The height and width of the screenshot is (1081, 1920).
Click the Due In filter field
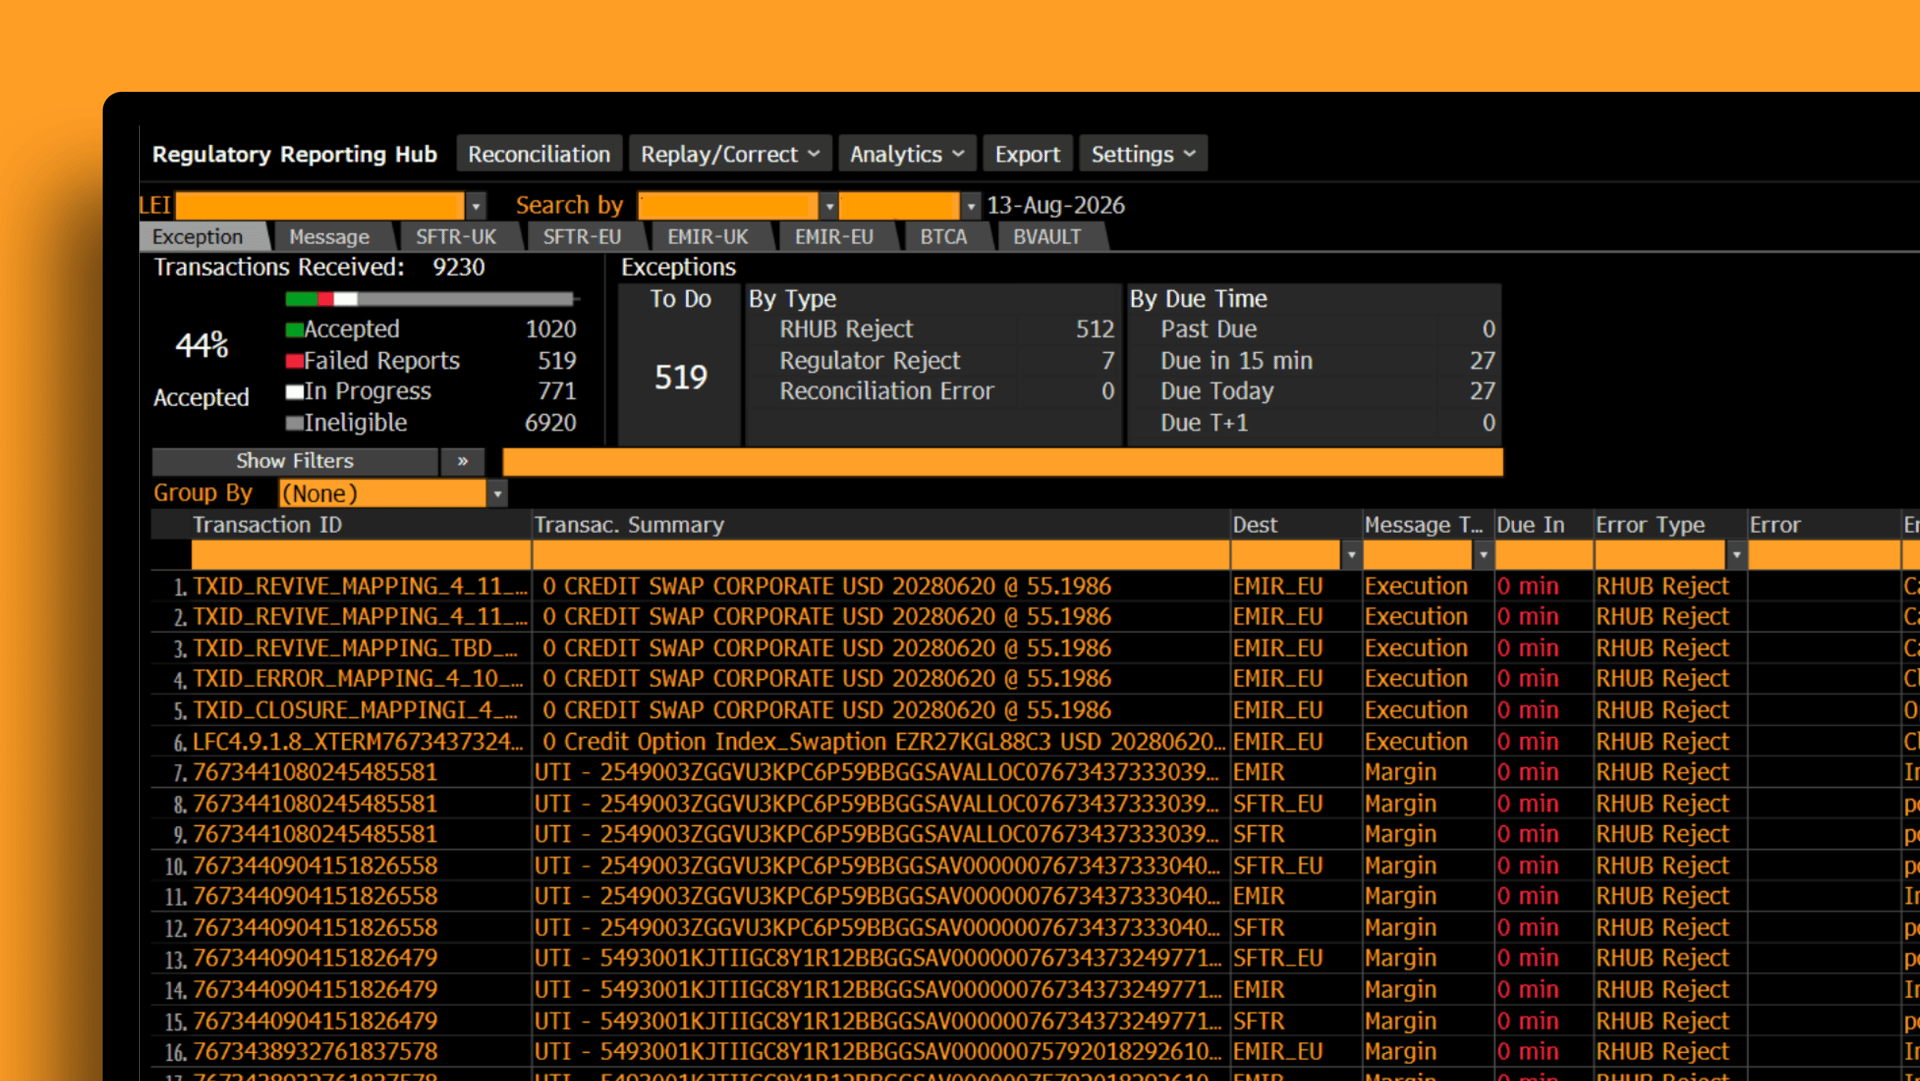[x=1544, y=555]
